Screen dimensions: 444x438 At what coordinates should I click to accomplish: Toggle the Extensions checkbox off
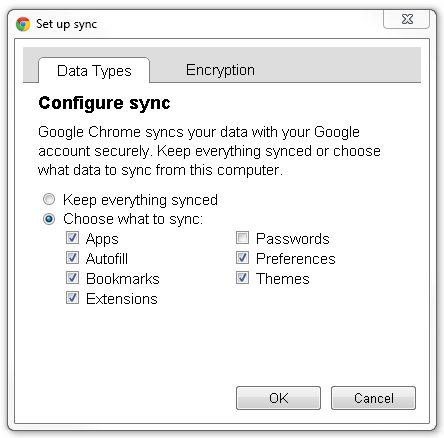72,298
